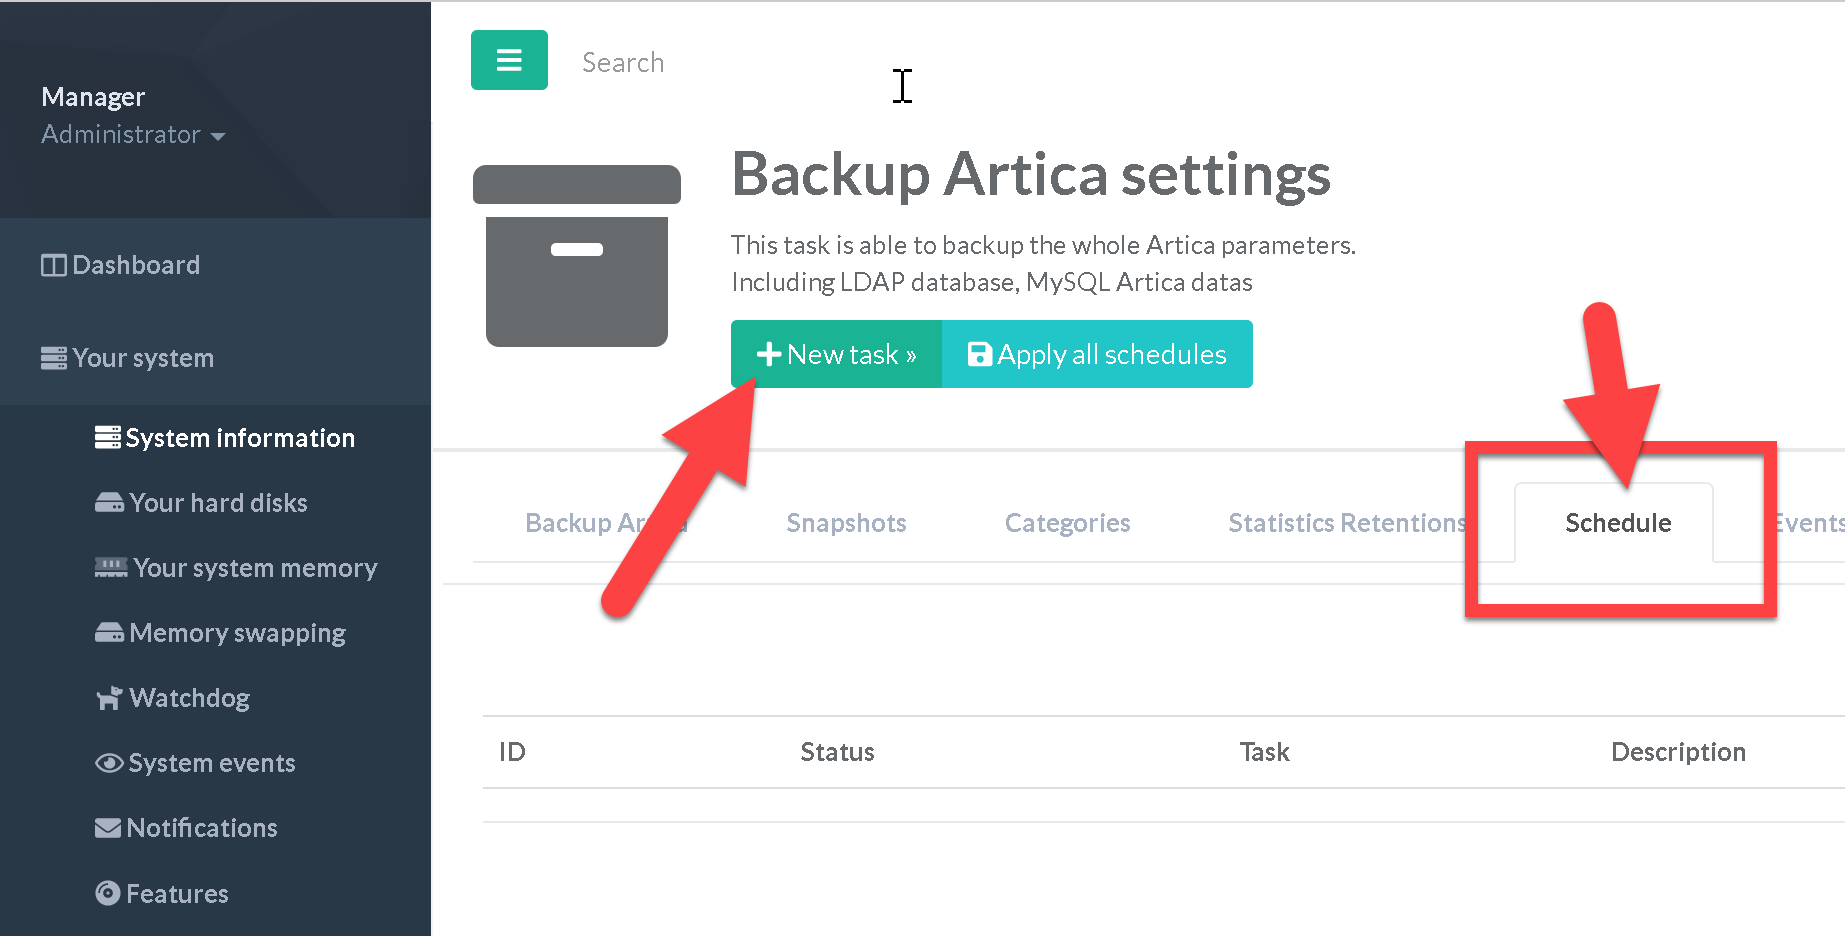Click the hamburger menu toggle button

509,60
